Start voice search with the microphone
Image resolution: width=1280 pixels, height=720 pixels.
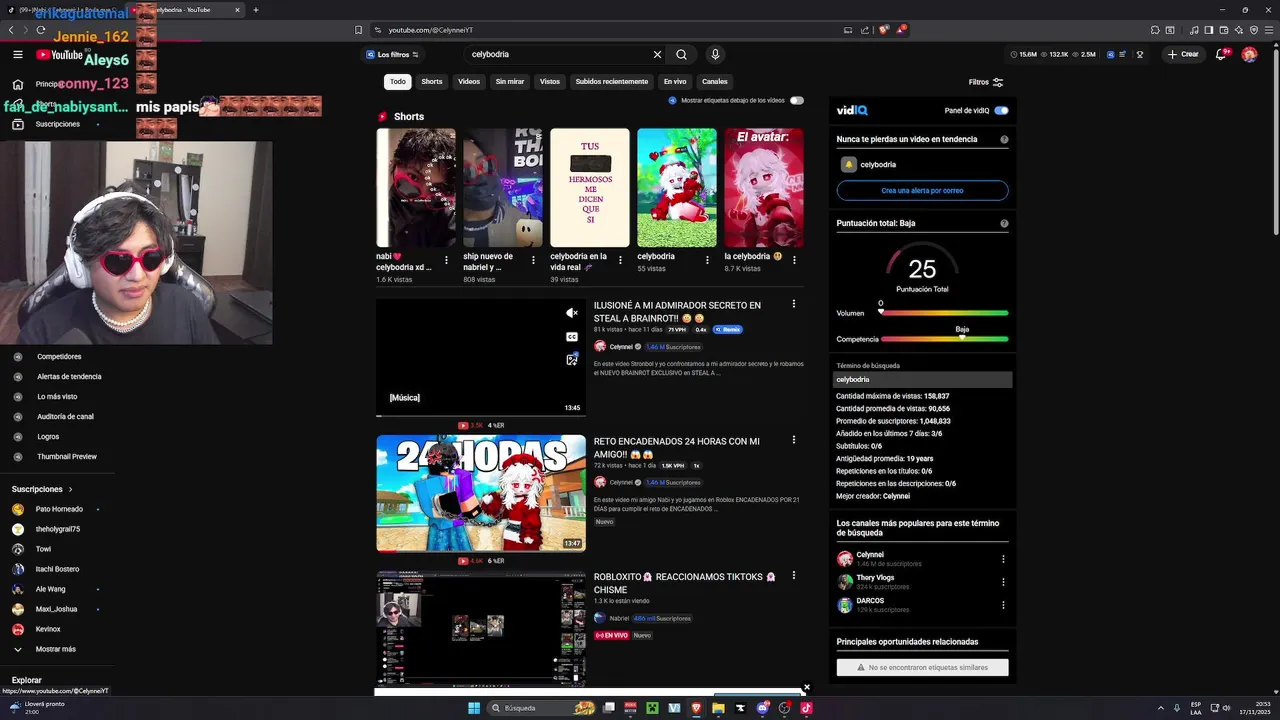pos(715,54)
